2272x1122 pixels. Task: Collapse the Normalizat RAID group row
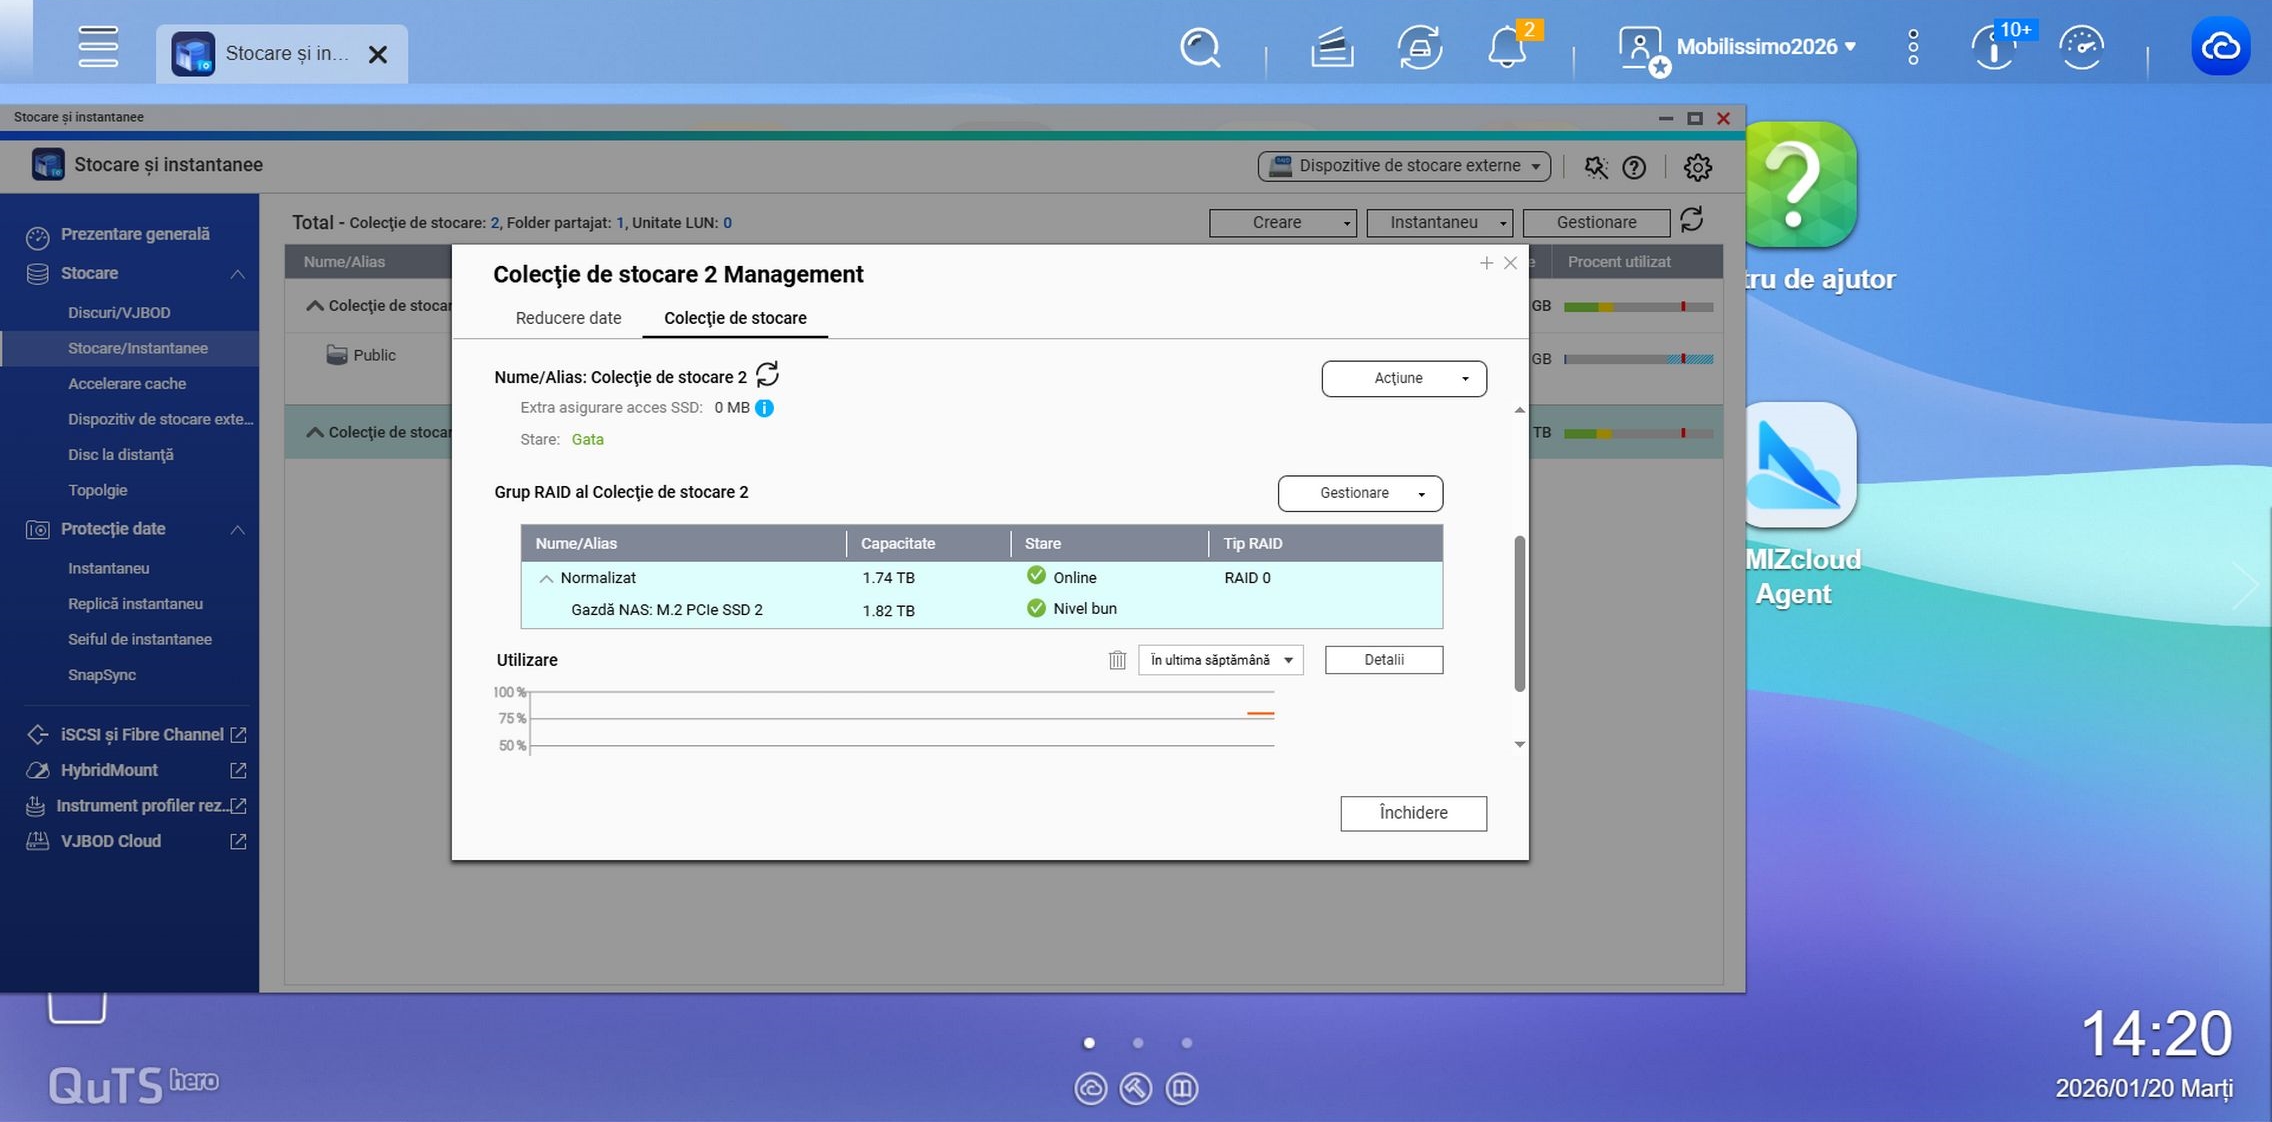coord(546,578)
